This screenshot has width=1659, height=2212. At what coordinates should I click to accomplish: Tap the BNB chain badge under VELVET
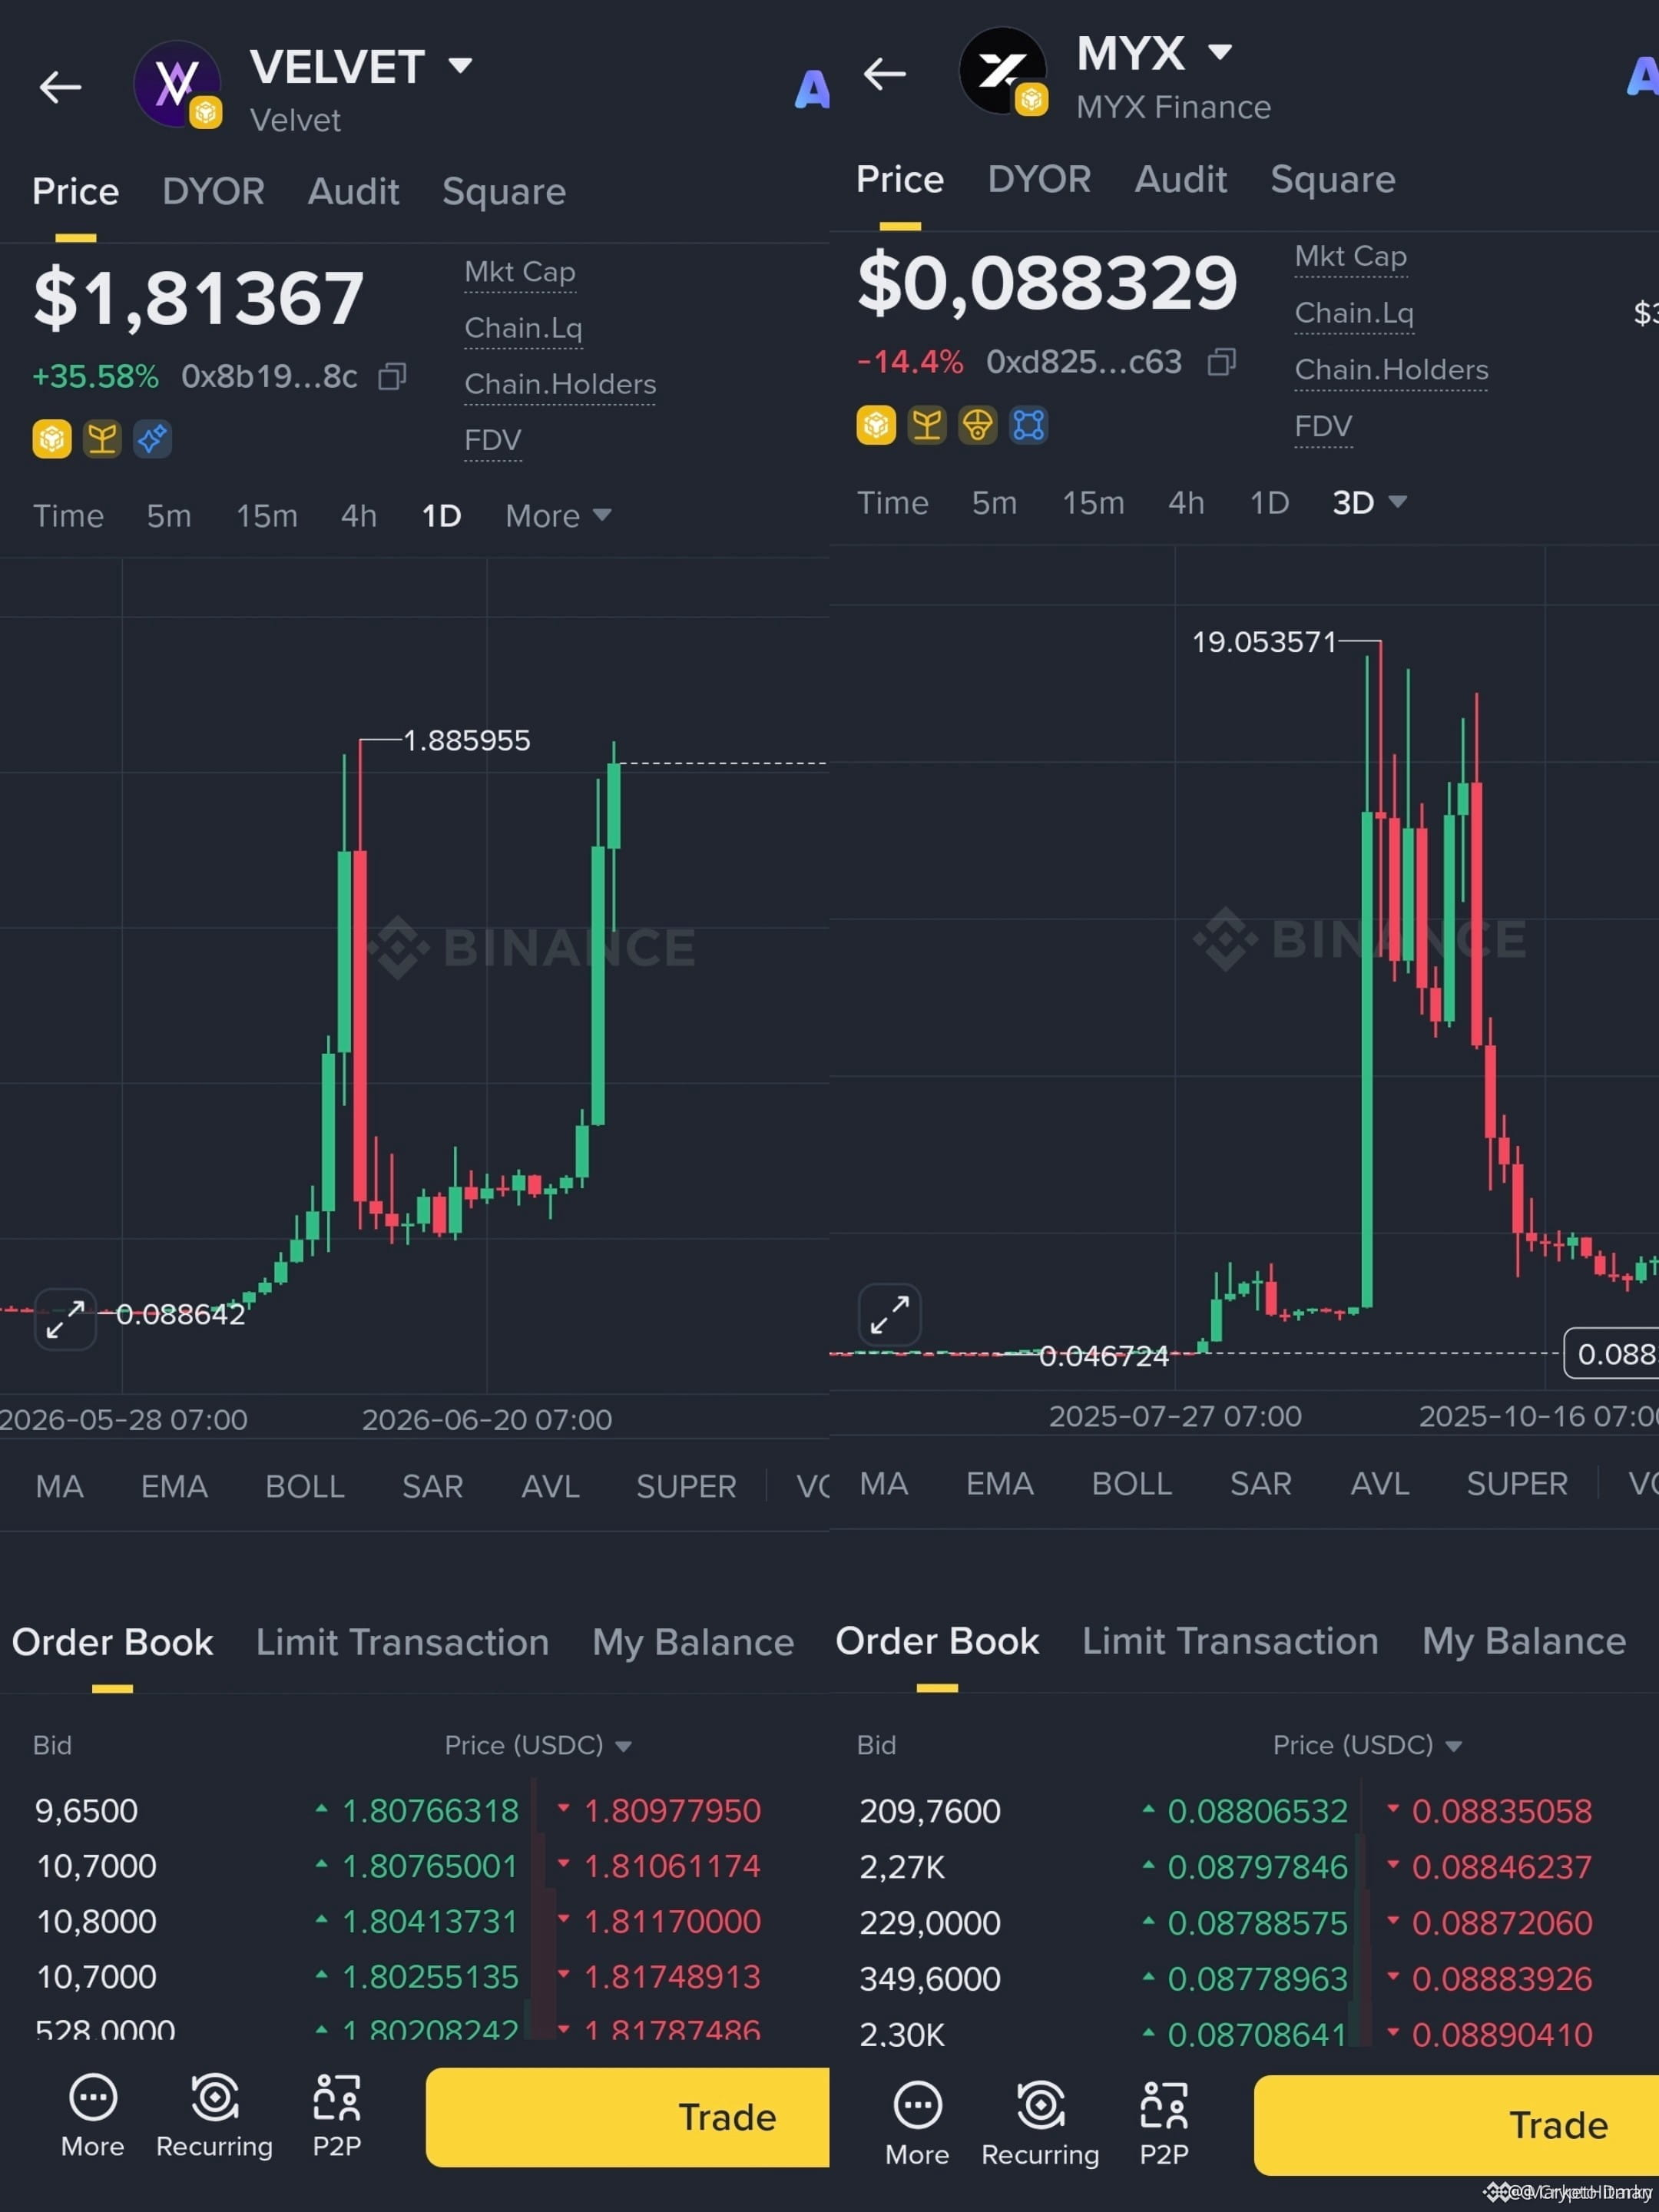tap(52, 439)
